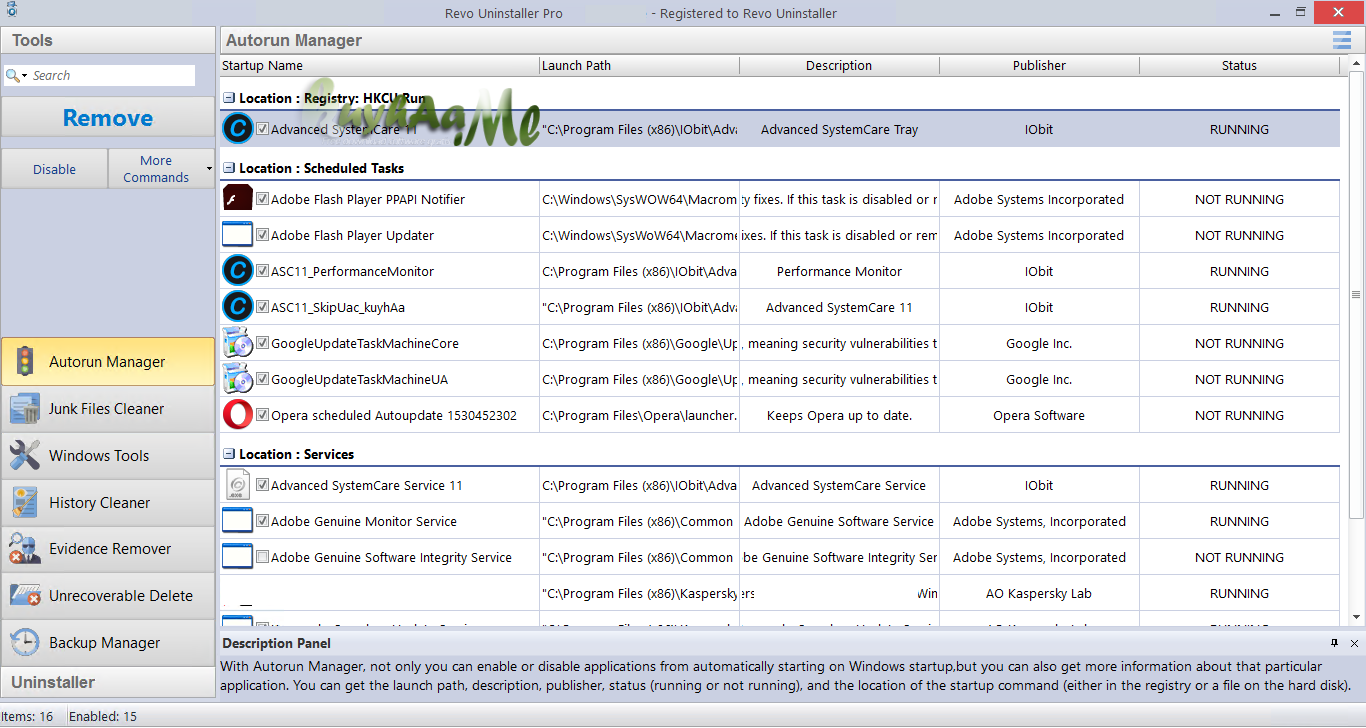The height and width of the screenshot is (728, 1366).
Task: Sort by Launch Path column header
Action: (640, 65)
